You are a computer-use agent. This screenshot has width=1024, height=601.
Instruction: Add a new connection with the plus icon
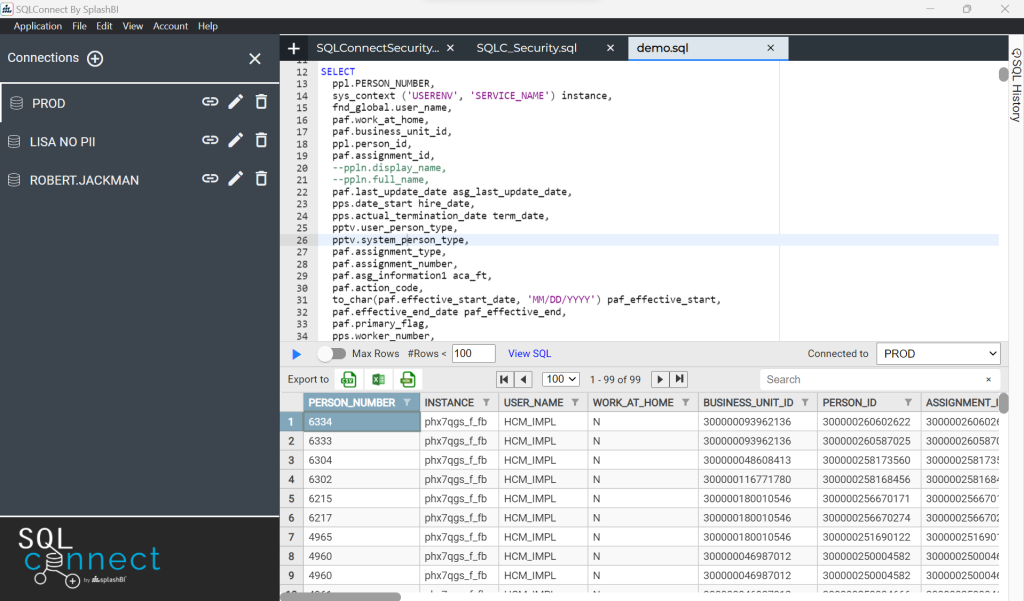click(x=95, y=58)
